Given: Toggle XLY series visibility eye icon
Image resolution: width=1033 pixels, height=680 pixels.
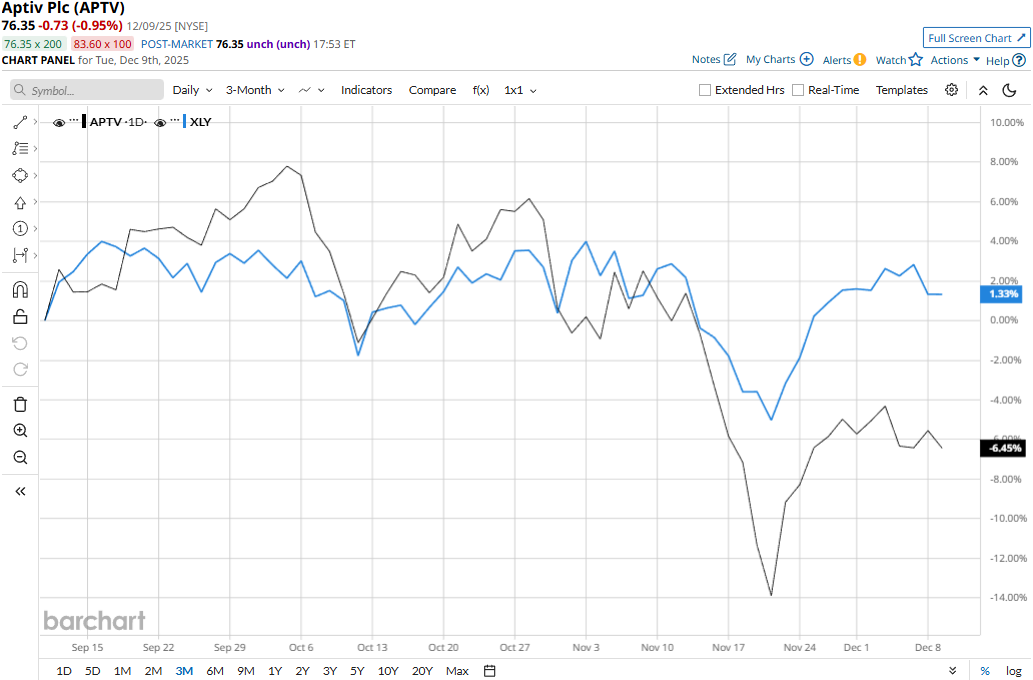Looking at the screenshot, I should 159,123.
